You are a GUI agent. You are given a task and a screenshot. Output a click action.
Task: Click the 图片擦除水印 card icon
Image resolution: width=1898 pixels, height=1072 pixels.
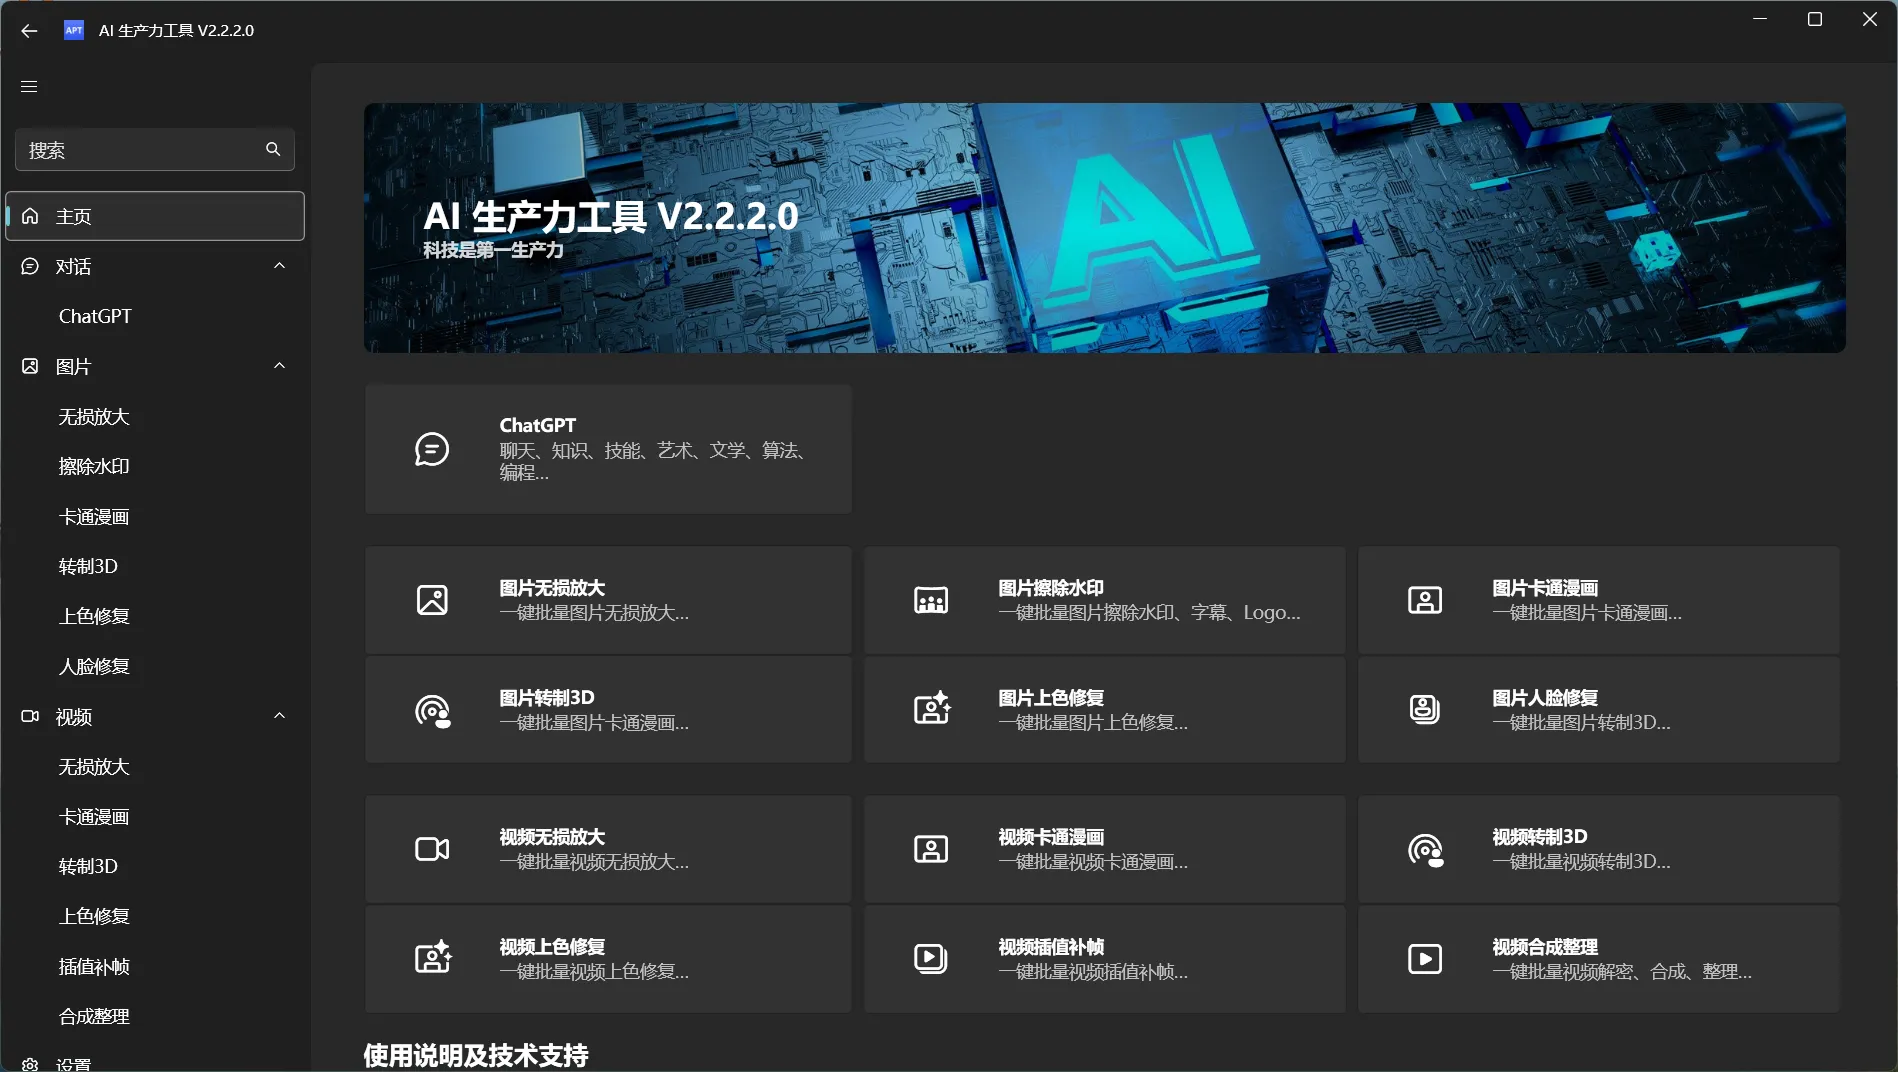(931, 600)
